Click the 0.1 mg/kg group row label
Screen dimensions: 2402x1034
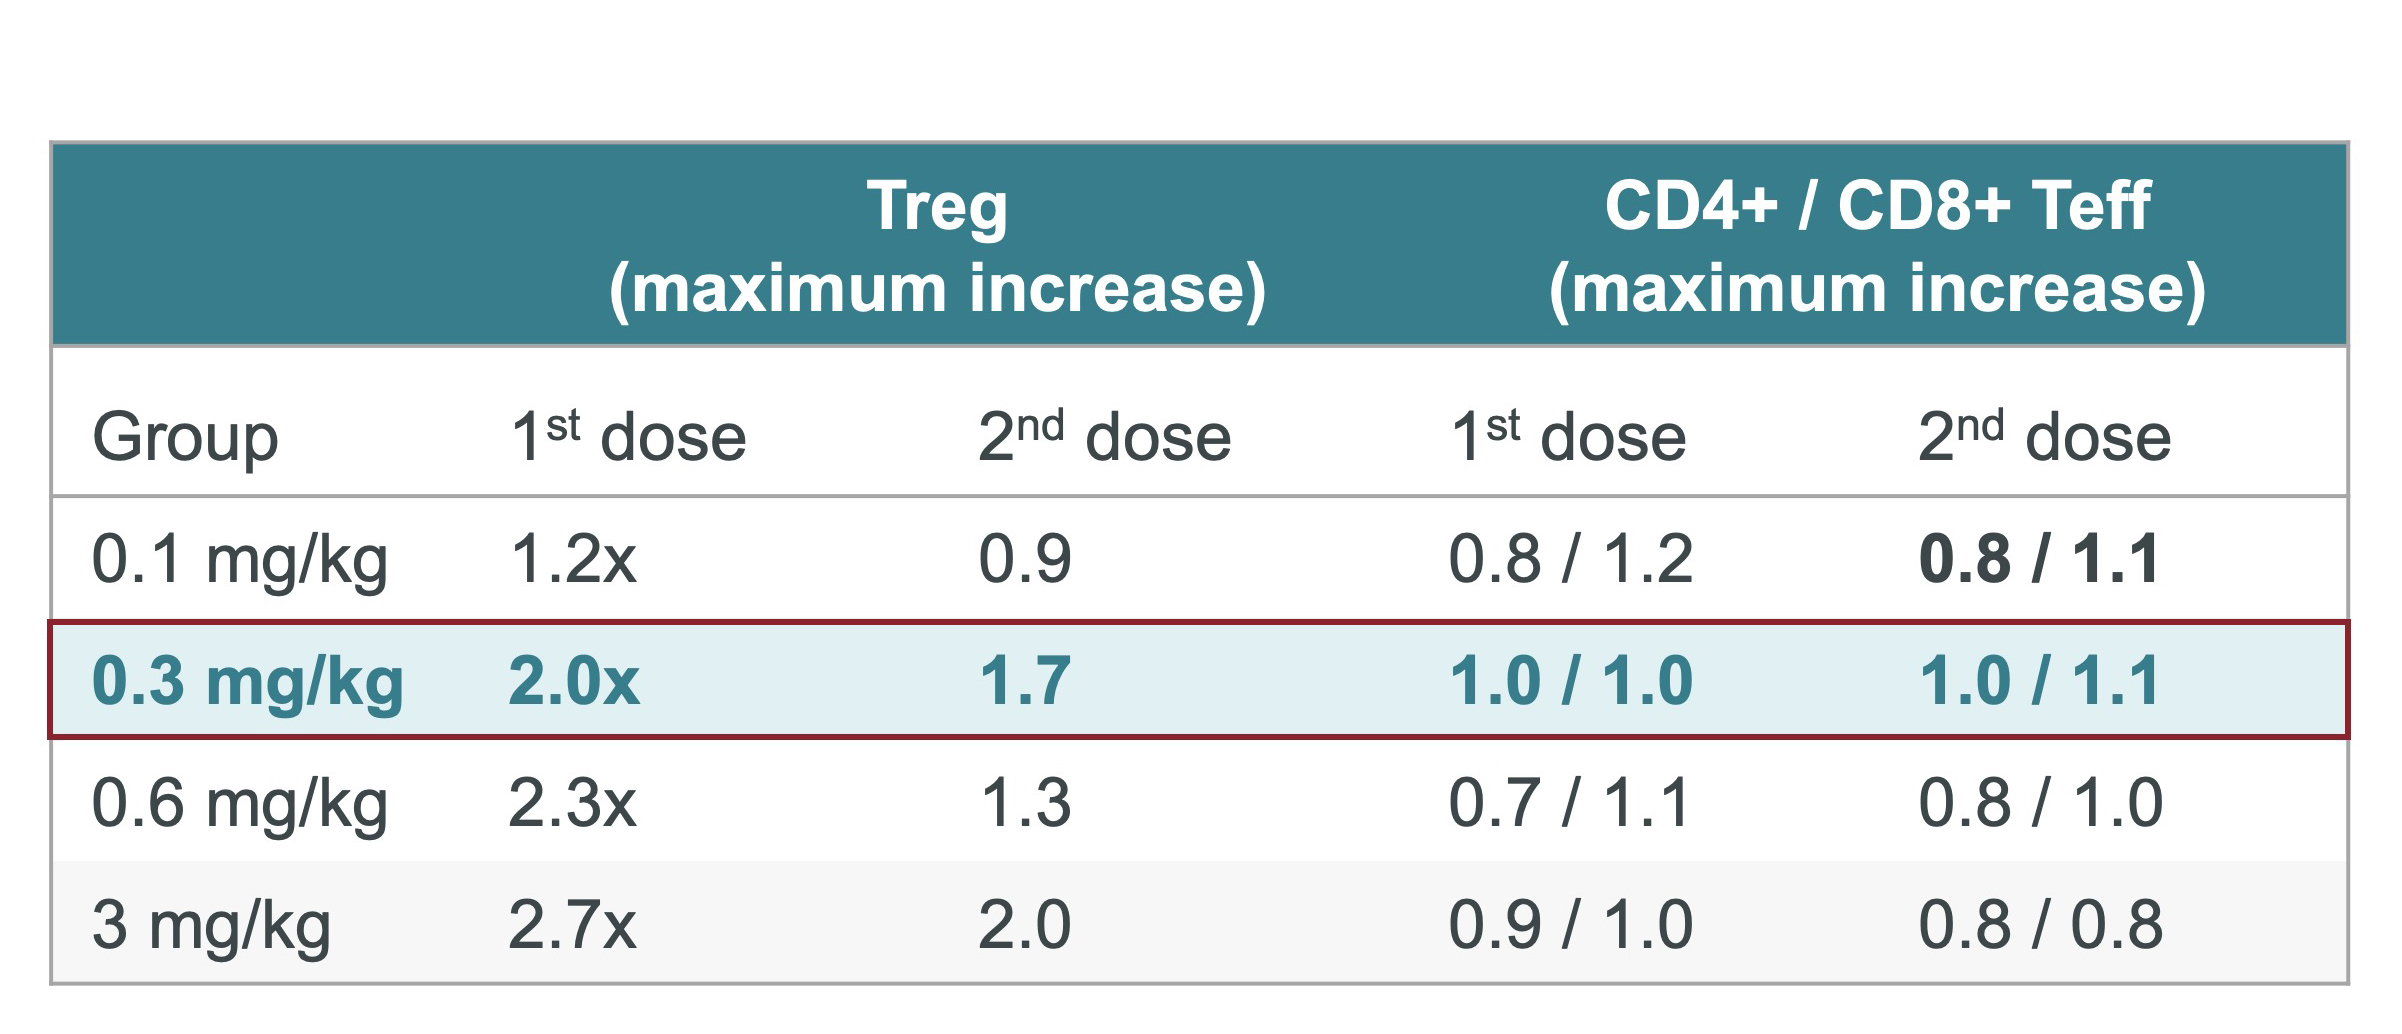240,559
